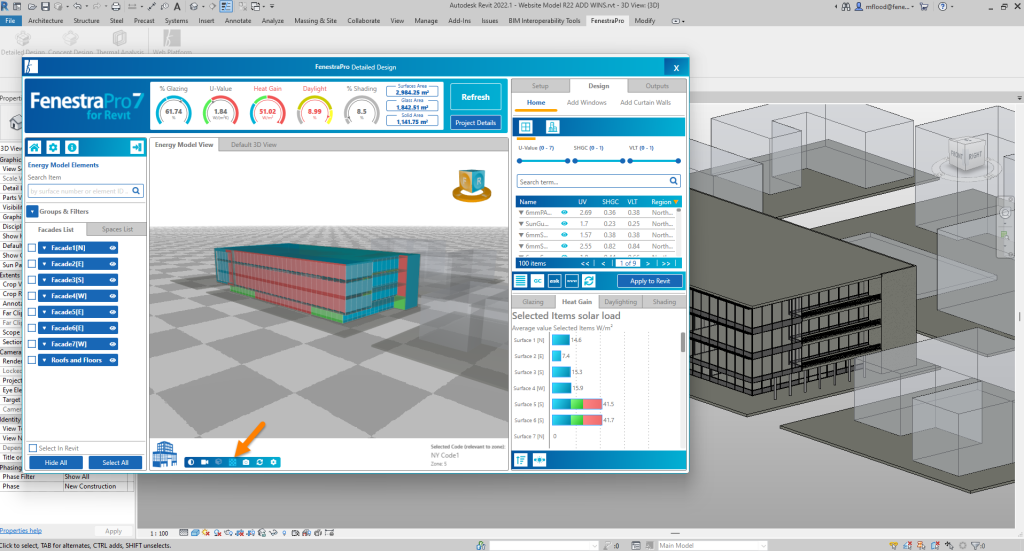1024x551 pixels.
Task: Click the Print icon in Revit quick access toolbar
Action: (116, 7)
